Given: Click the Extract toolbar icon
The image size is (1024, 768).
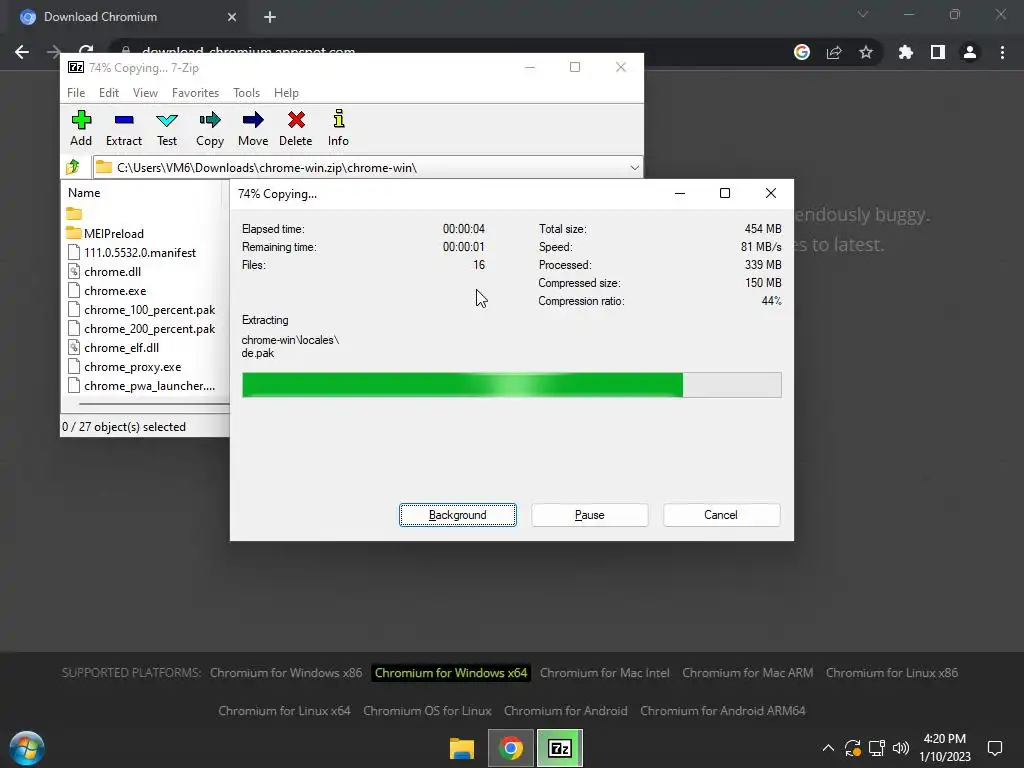Looking at the screenshot, I should tap(123, 120).
